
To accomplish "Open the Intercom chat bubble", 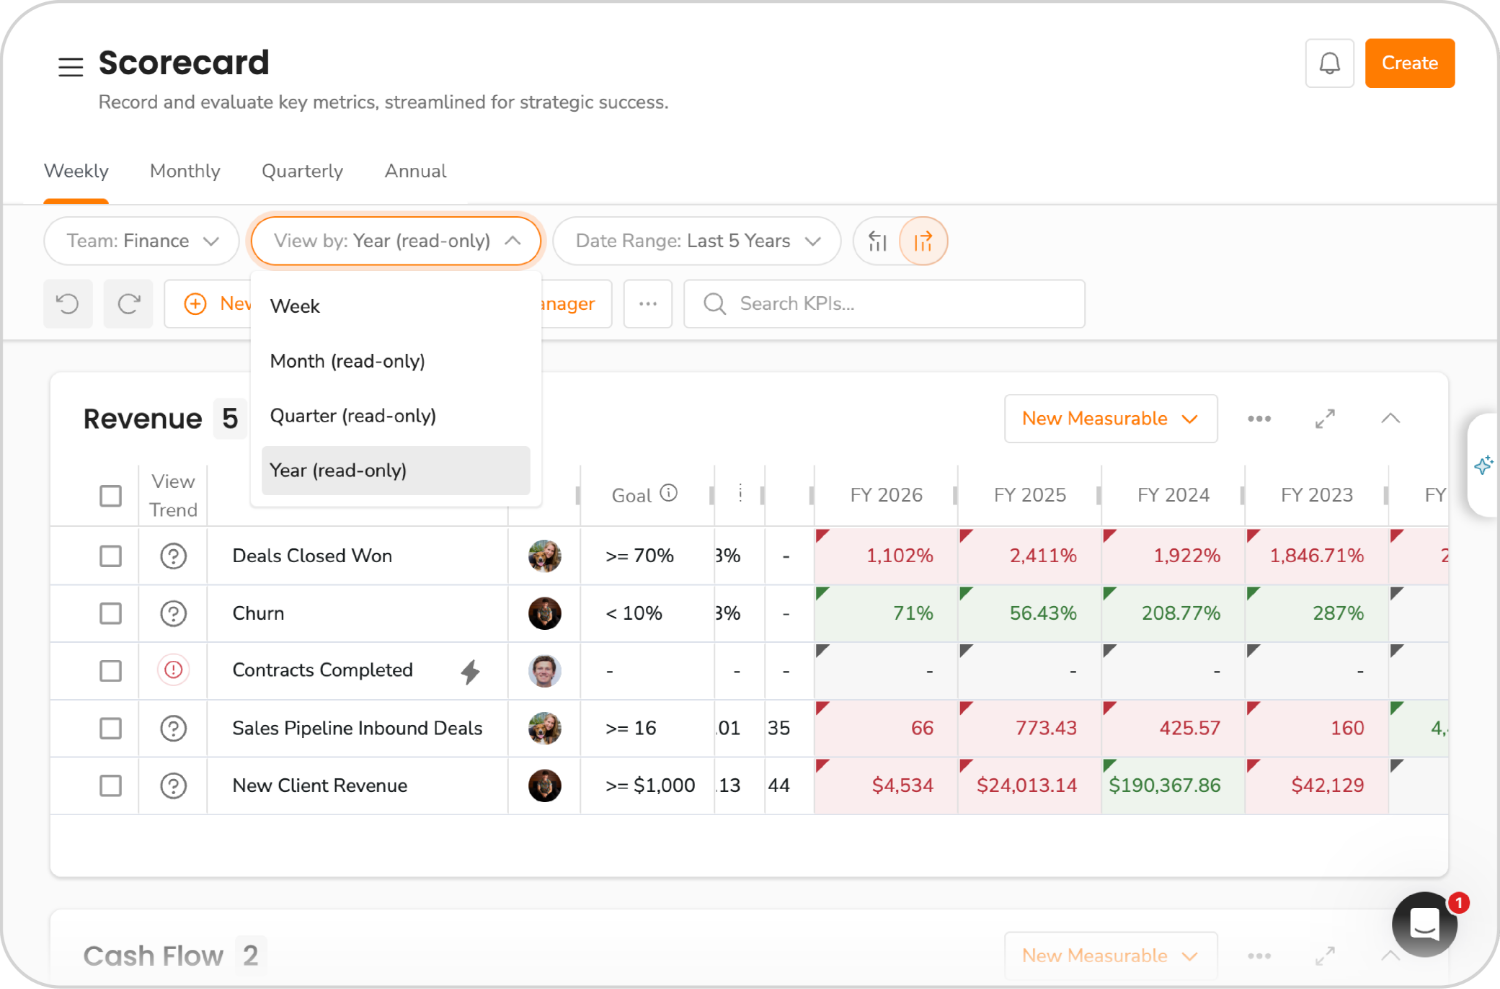I will pos(1424,924).
